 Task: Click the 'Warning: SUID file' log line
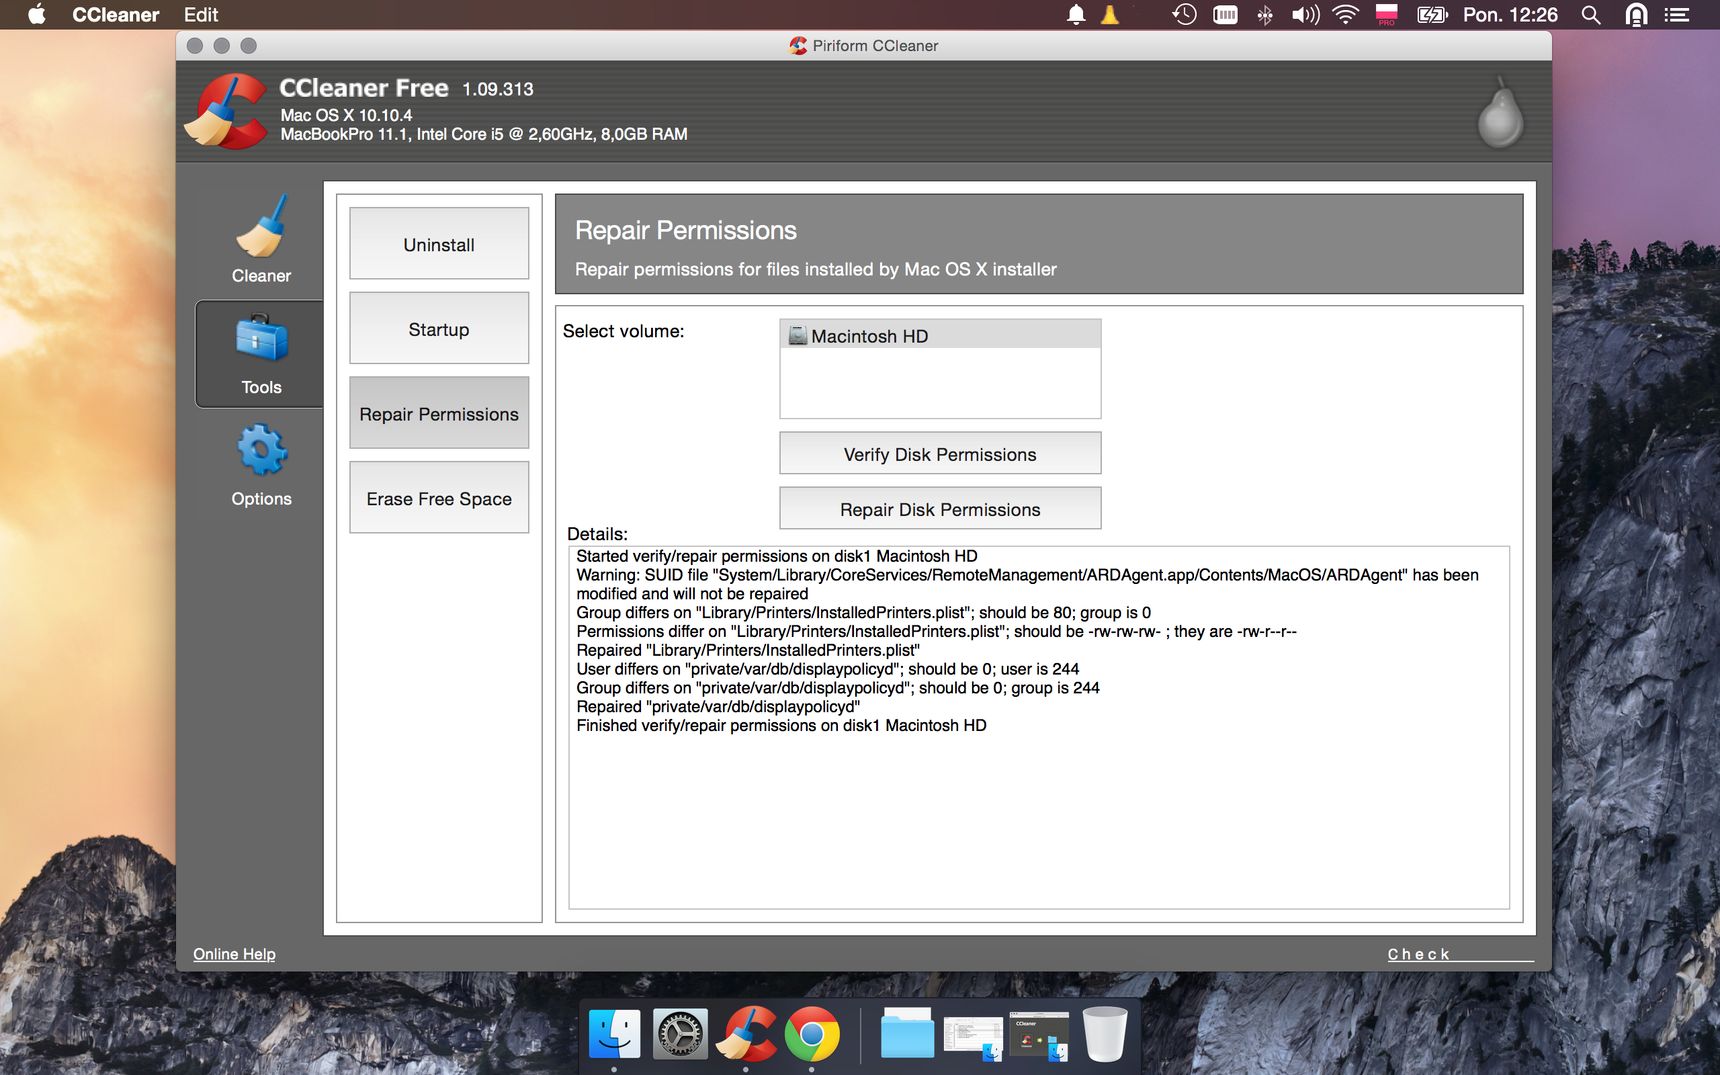(x=1027, y=584)
